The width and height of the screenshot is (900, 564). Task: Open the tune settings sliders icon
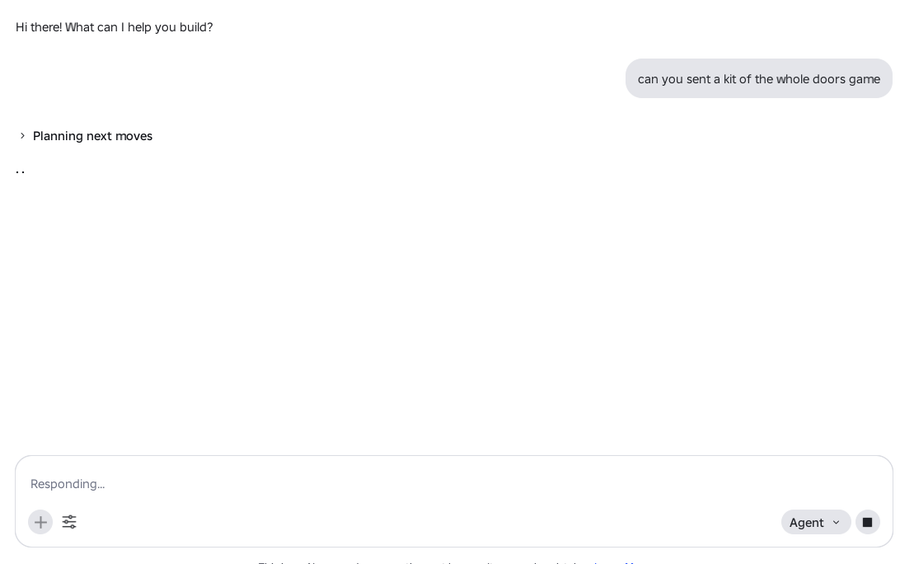pos(69,522)
